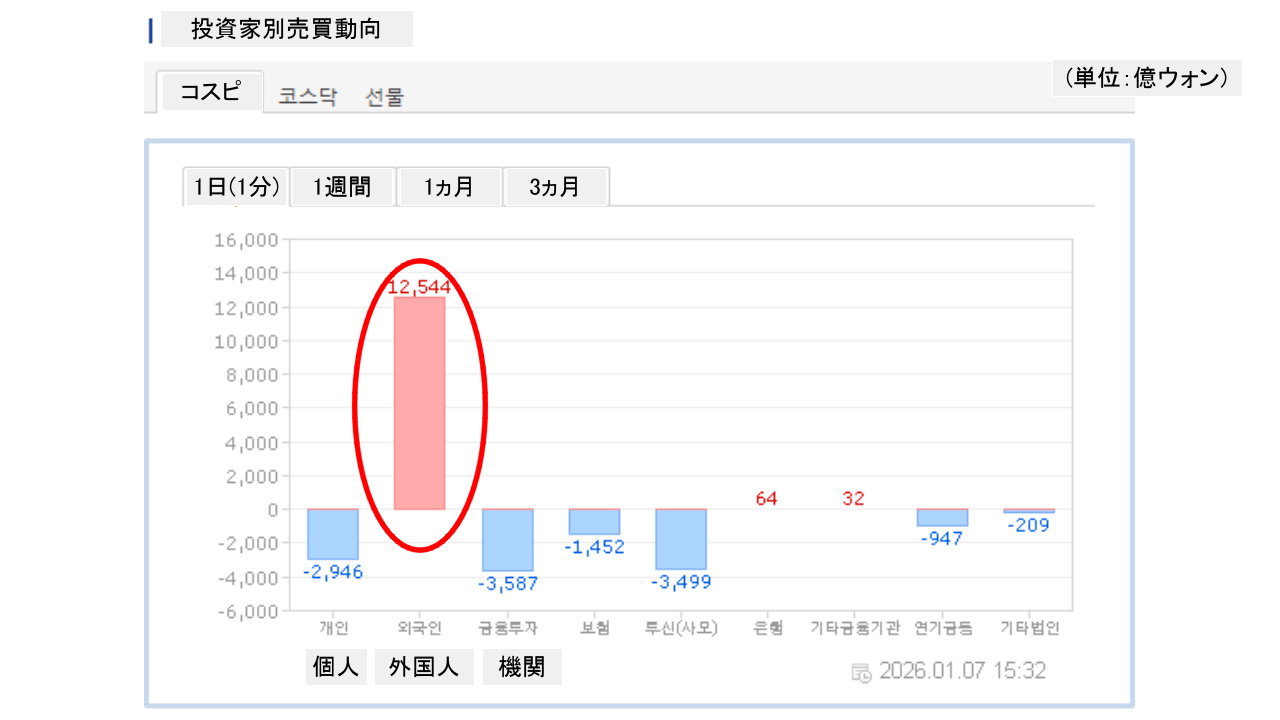Click the 투신(사모) bar showing -3,499

(x=681, y=538)
